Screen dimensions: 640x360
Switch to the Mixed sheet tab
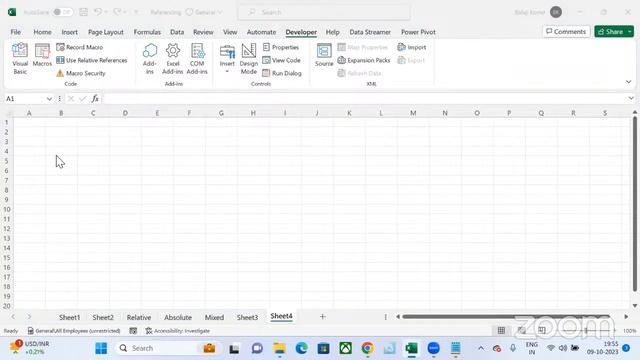(x=214, y=317)
